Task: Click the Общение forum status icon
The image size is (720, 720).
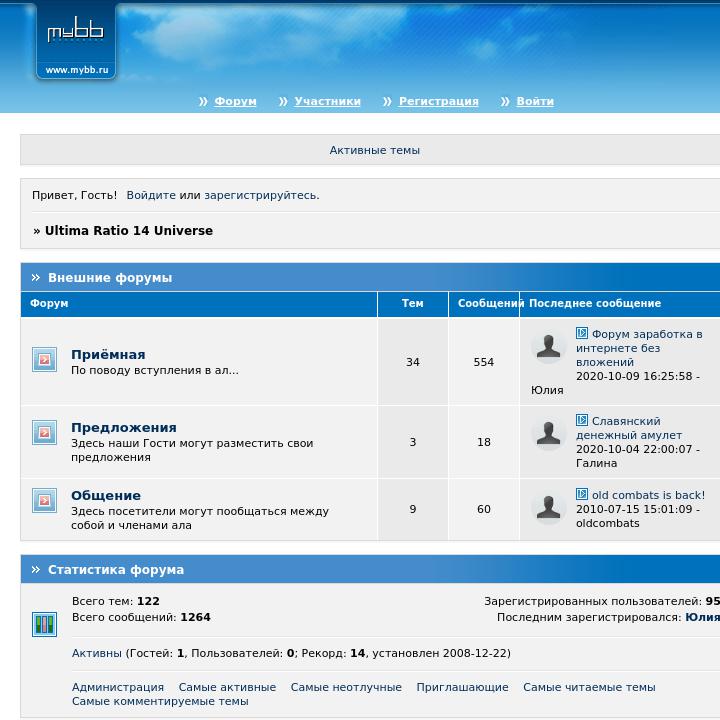Action: [x=45, y=500]
